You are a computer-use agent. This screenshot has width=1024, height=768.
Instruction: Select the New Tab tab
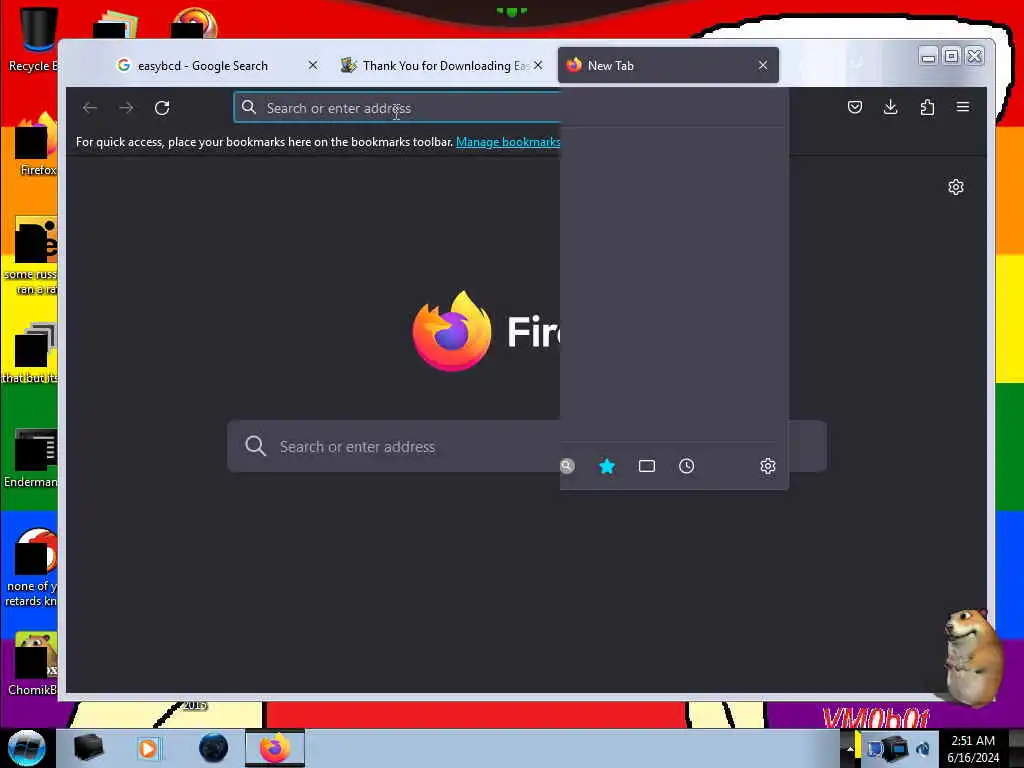click(x=668, y=65)
